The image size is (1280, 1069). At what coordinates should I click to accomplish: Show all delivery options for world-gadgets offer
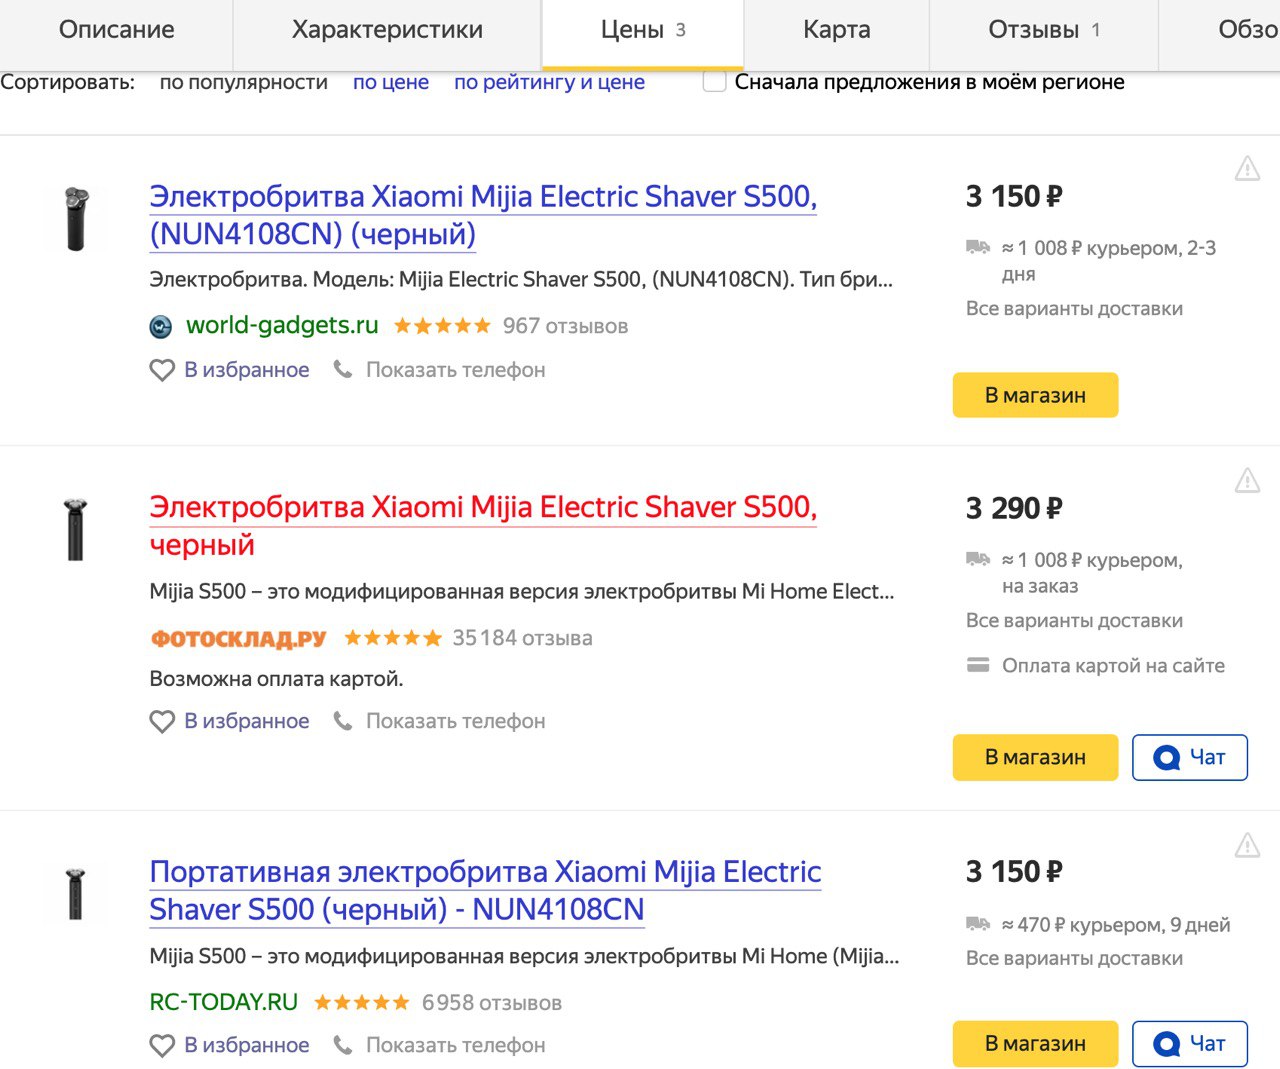pos(1074,309)
